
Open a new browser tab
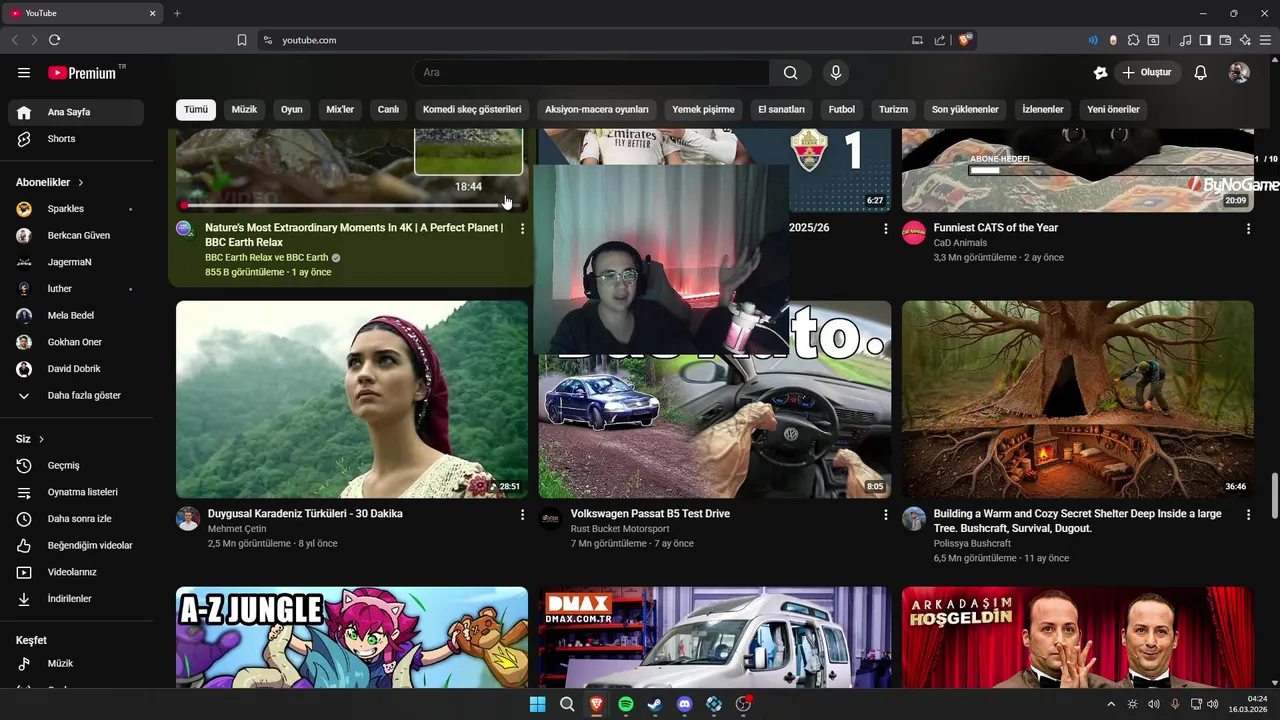click(177, 13)
